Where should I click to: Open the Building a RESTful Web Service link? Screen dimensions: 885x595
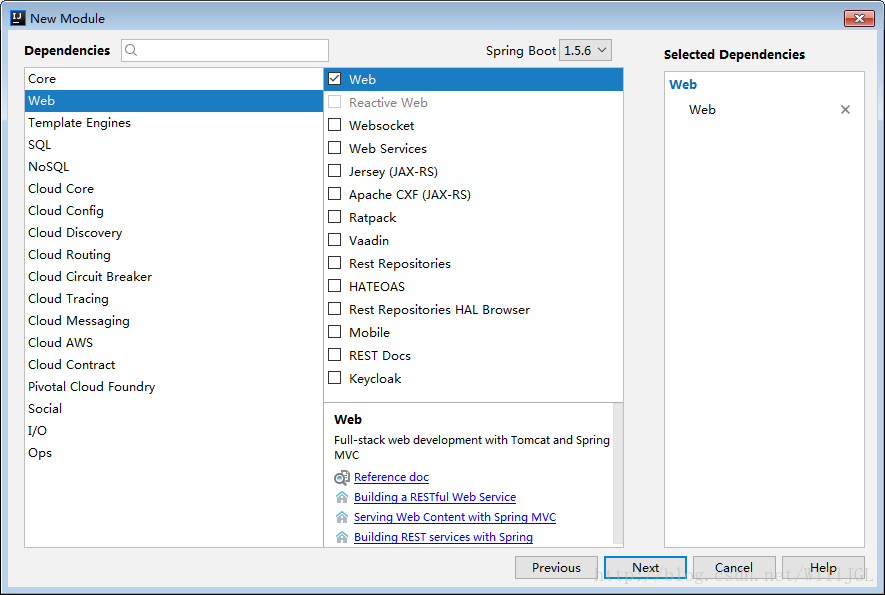(x=435, y=497)
